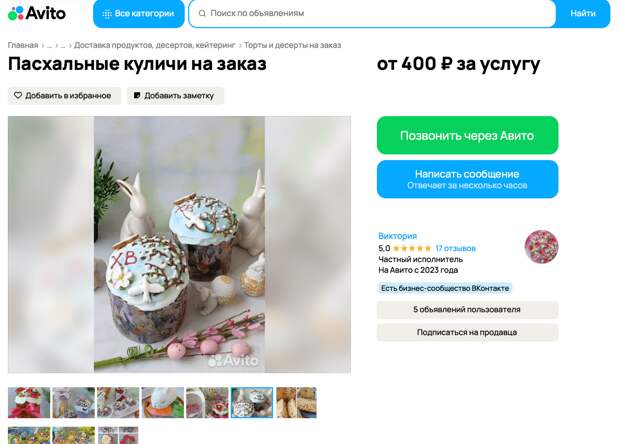Expand second collapsed breadcrumb ellipsis
Image resolution: width=620 pixels, height=444 pixels.
tap(62, 45)
